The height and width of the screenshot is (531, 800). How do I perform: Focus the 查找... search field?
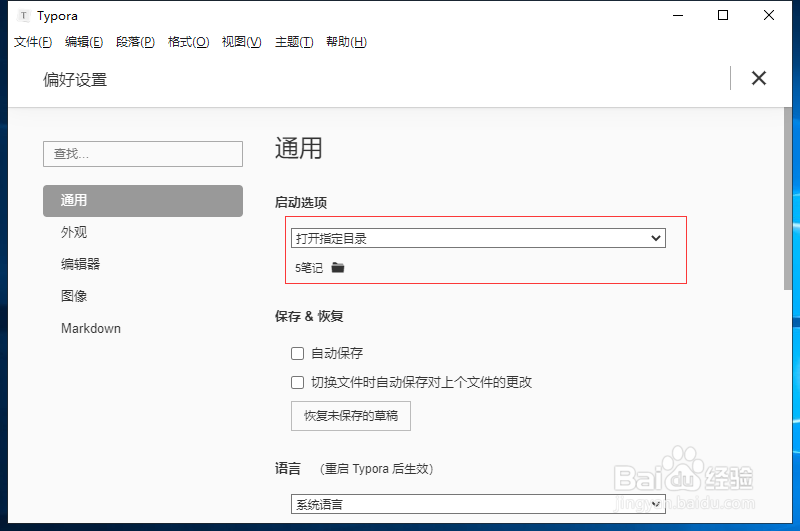[143, 154]
